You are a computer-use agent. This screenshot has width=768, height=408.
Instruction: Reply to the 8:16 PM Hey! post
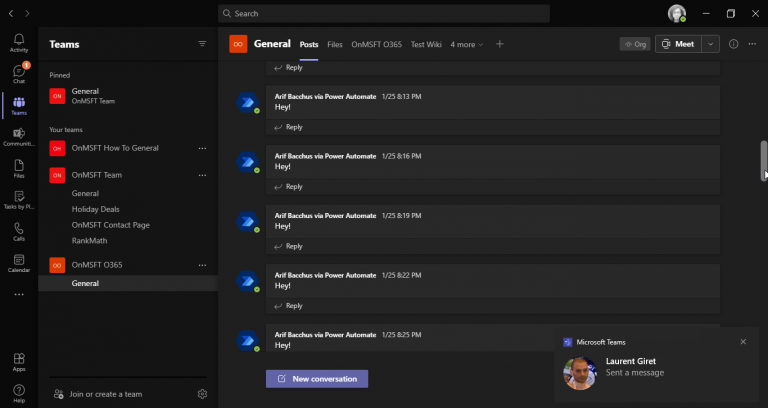point(288,187)
